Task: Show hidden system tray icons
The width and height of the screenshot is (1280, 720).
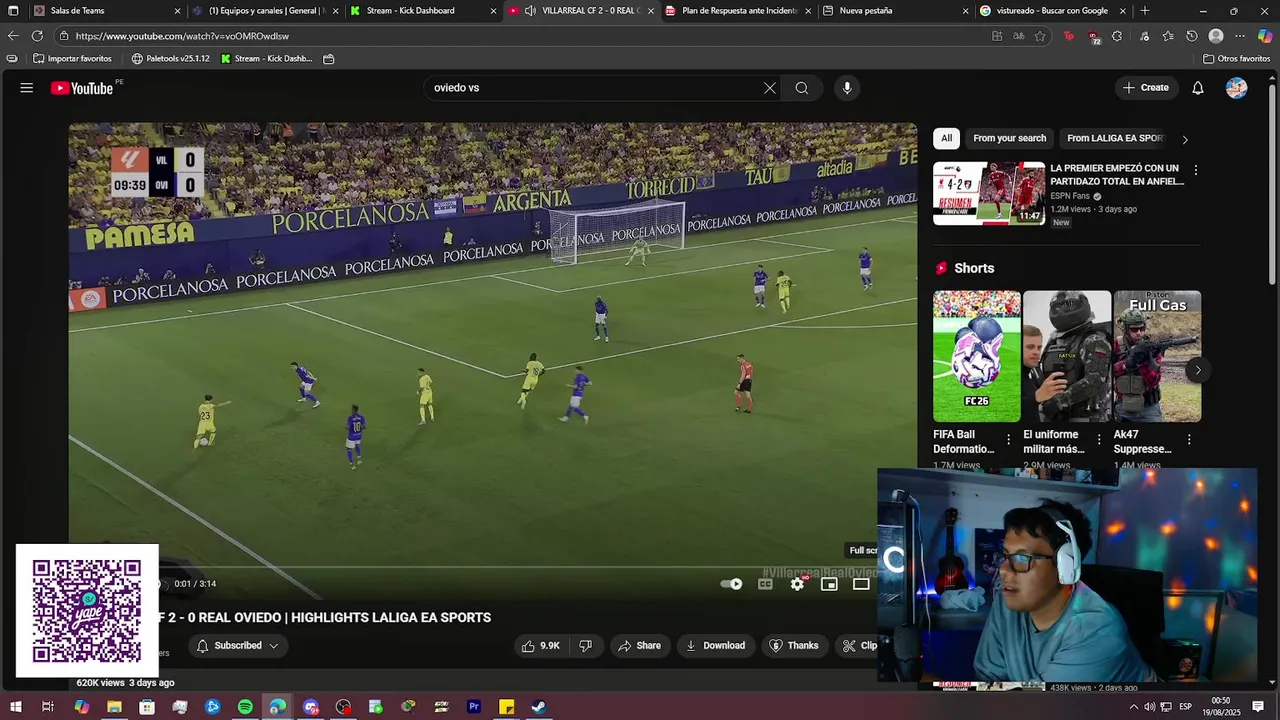Action: pos(1133,707)
